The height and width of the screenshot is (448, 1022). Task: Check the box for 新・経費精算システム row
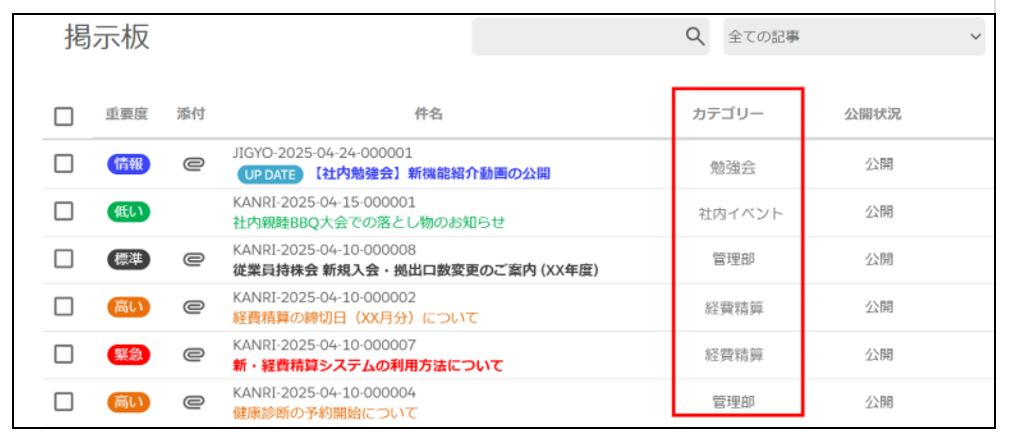point(64,354)
